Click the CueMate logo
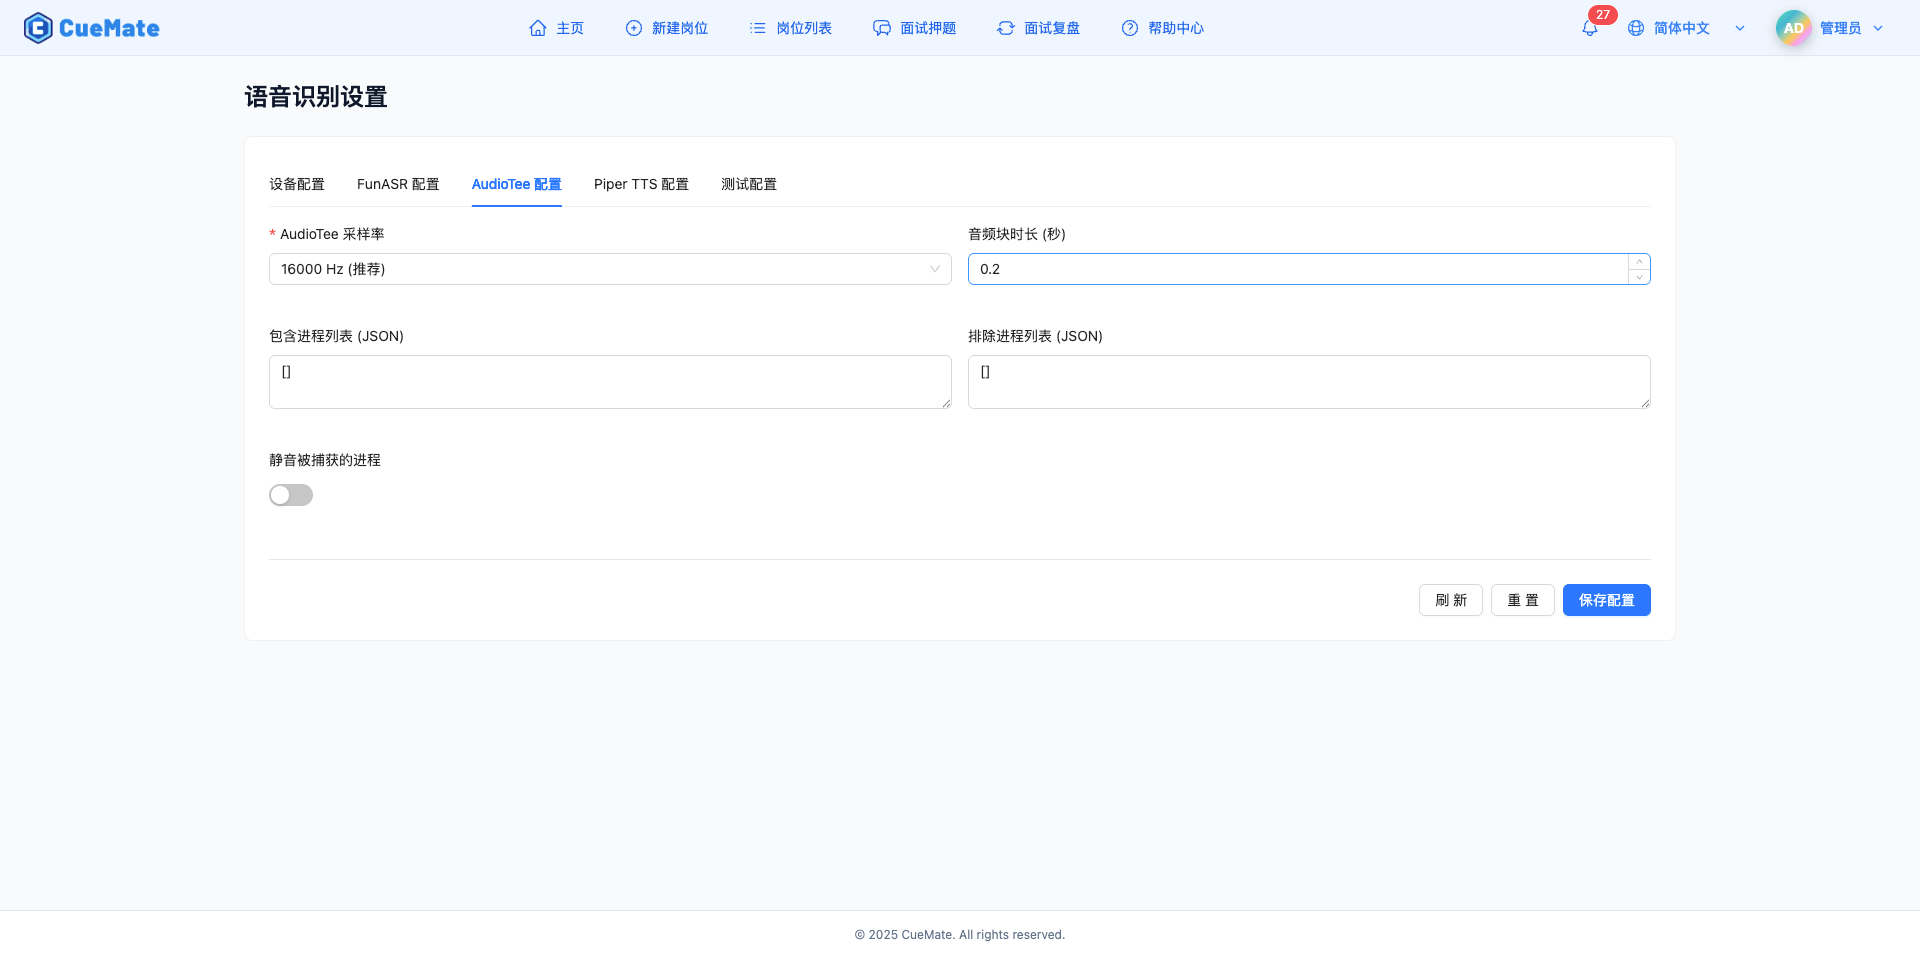1920x958 pixels. tap(91, 27)
